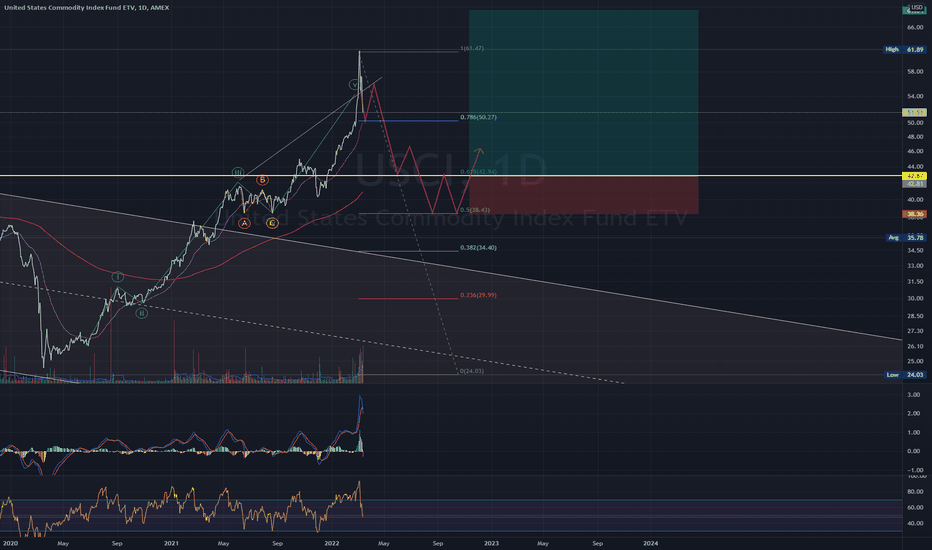Screen dimensions: 932x550
Task: Click the 34.50 price axis value
Action: [x=915, y=250]
